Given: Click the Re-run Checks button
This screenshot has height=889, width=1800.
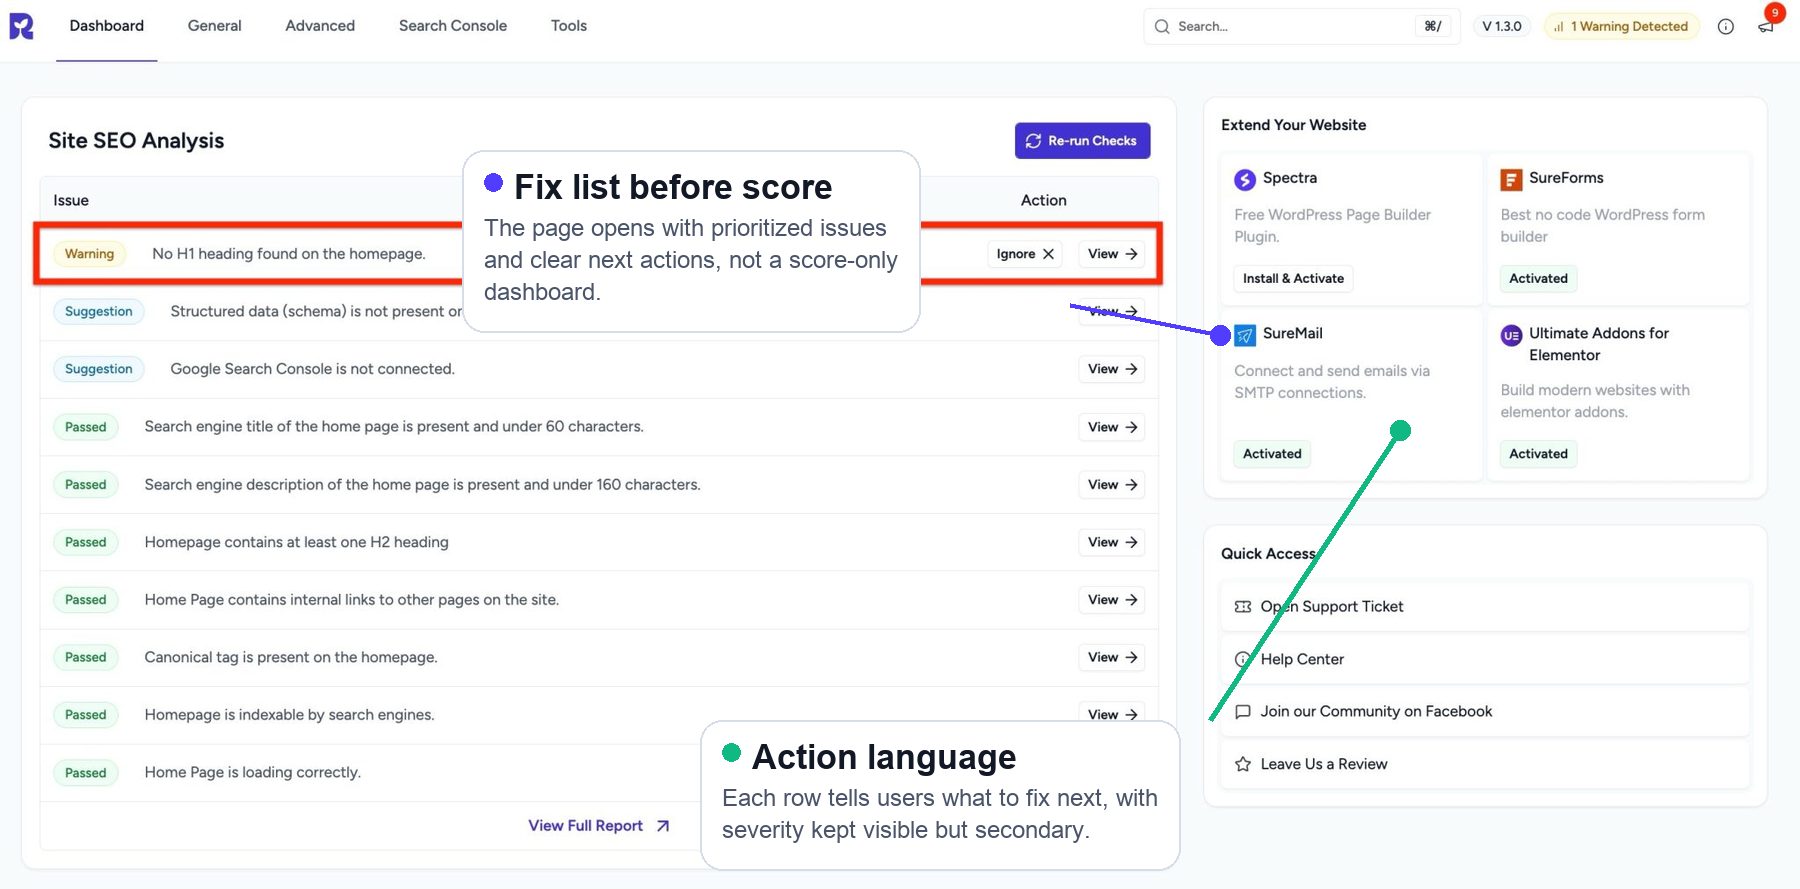Looking at the screenshot, I should coord(1082,141).
